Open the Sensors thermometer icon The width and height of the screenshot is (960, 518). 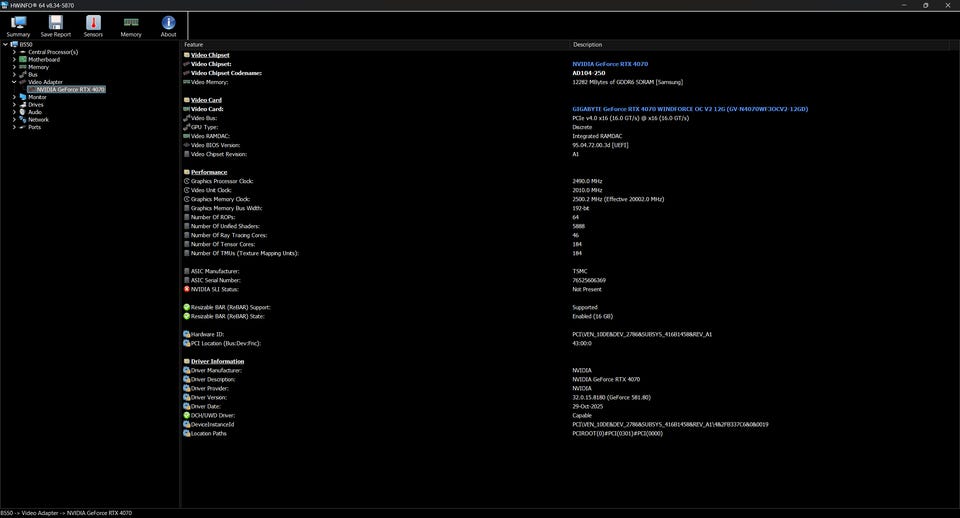pyautogui.click(x=93, y=23)
